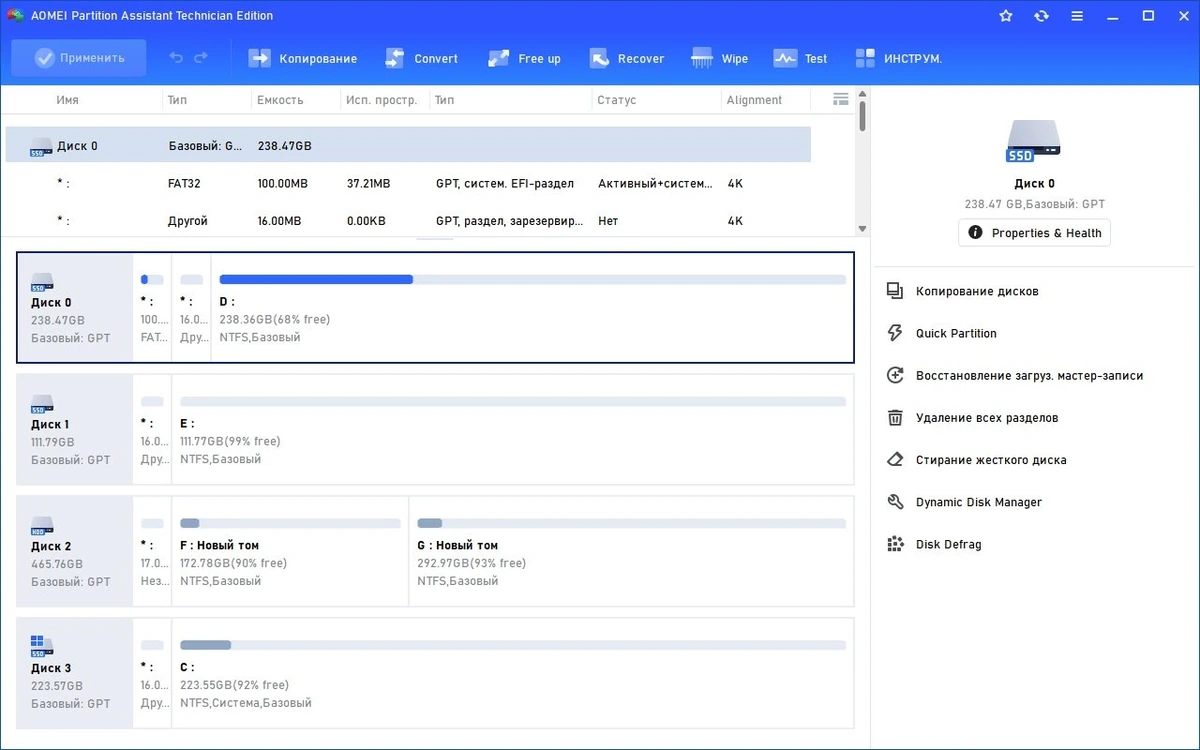Select the G: Новый том partition
Screen dimensions: 1200x750
point(632,551)
